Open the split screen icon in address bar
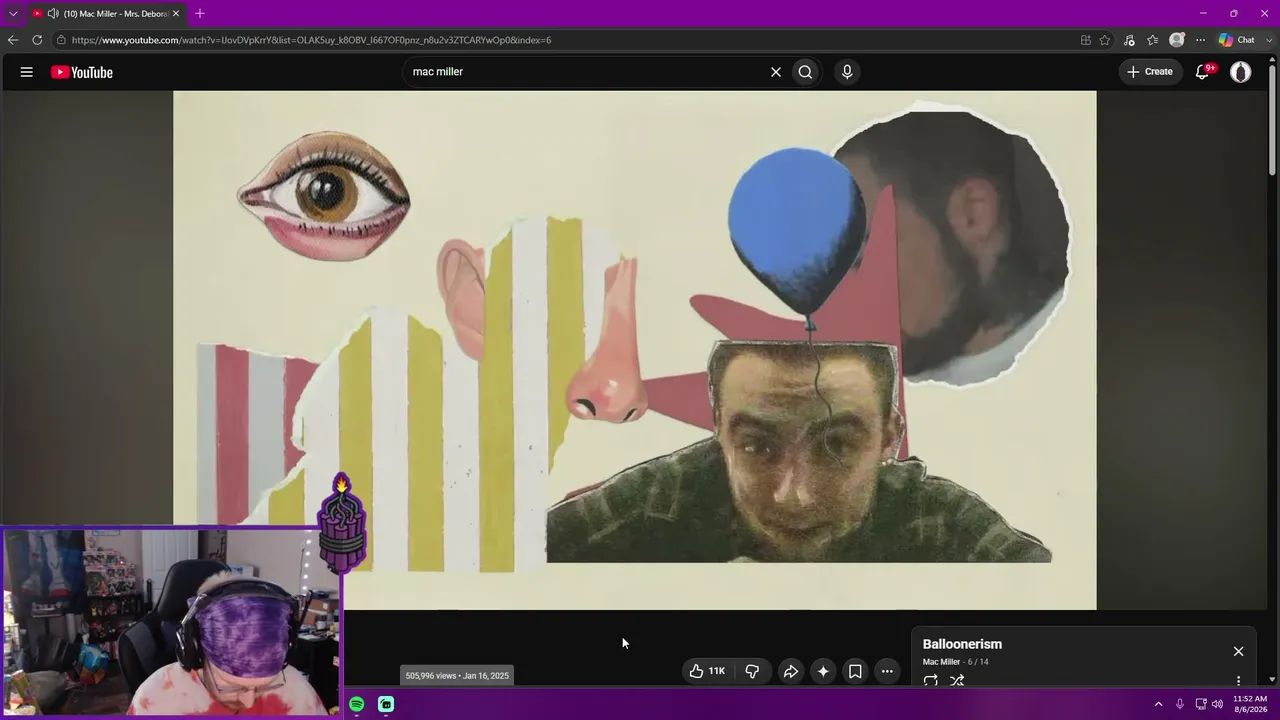Image resolution: width=1280 pixels, height=720 pixels. tap(1086, 40)
